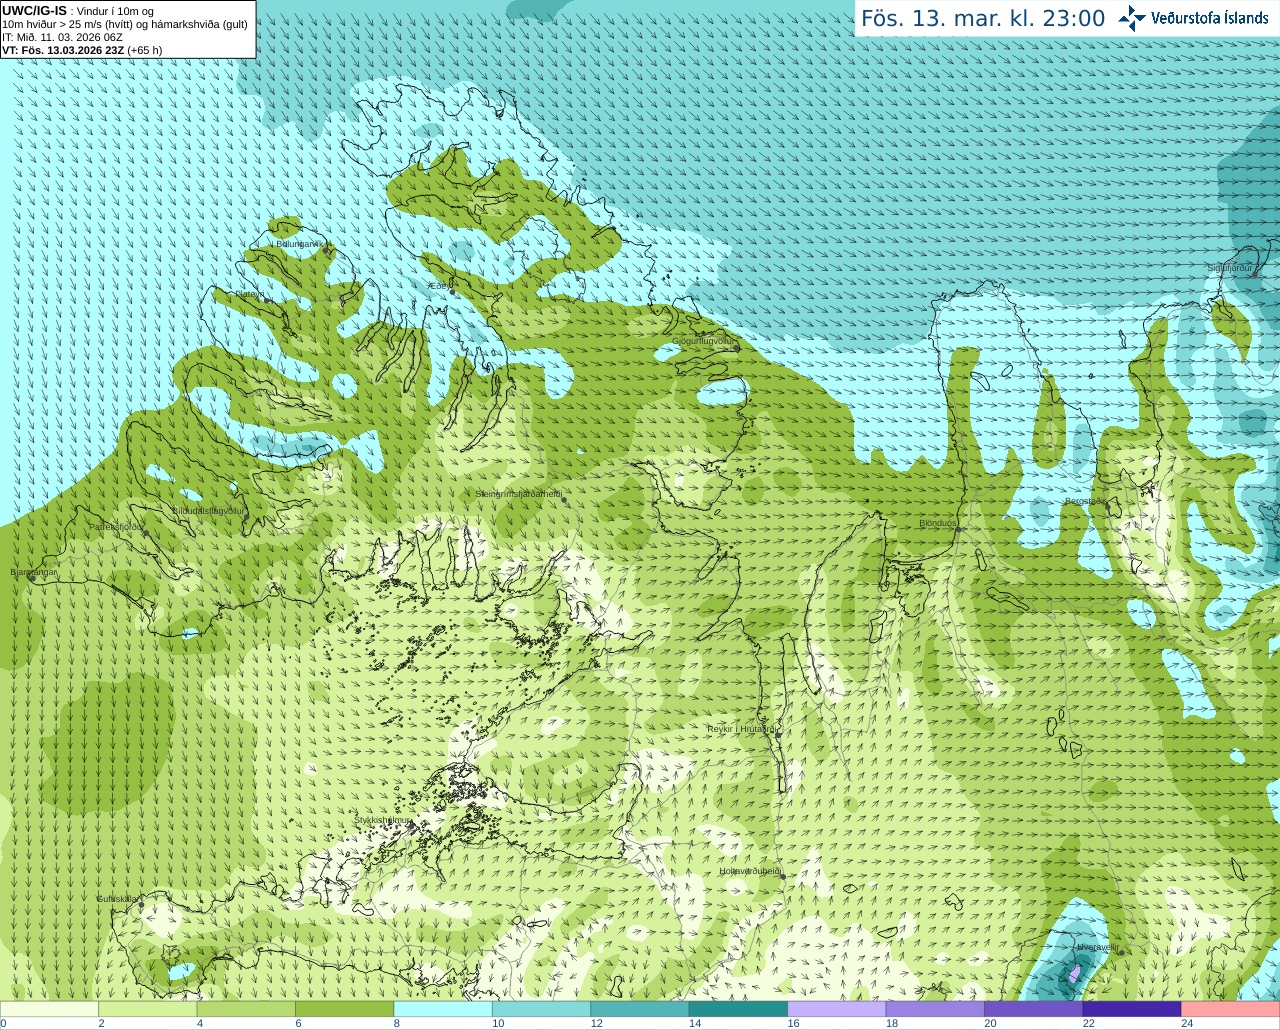
Task: Select the Siglufjörður station label
Action: 1229,268
